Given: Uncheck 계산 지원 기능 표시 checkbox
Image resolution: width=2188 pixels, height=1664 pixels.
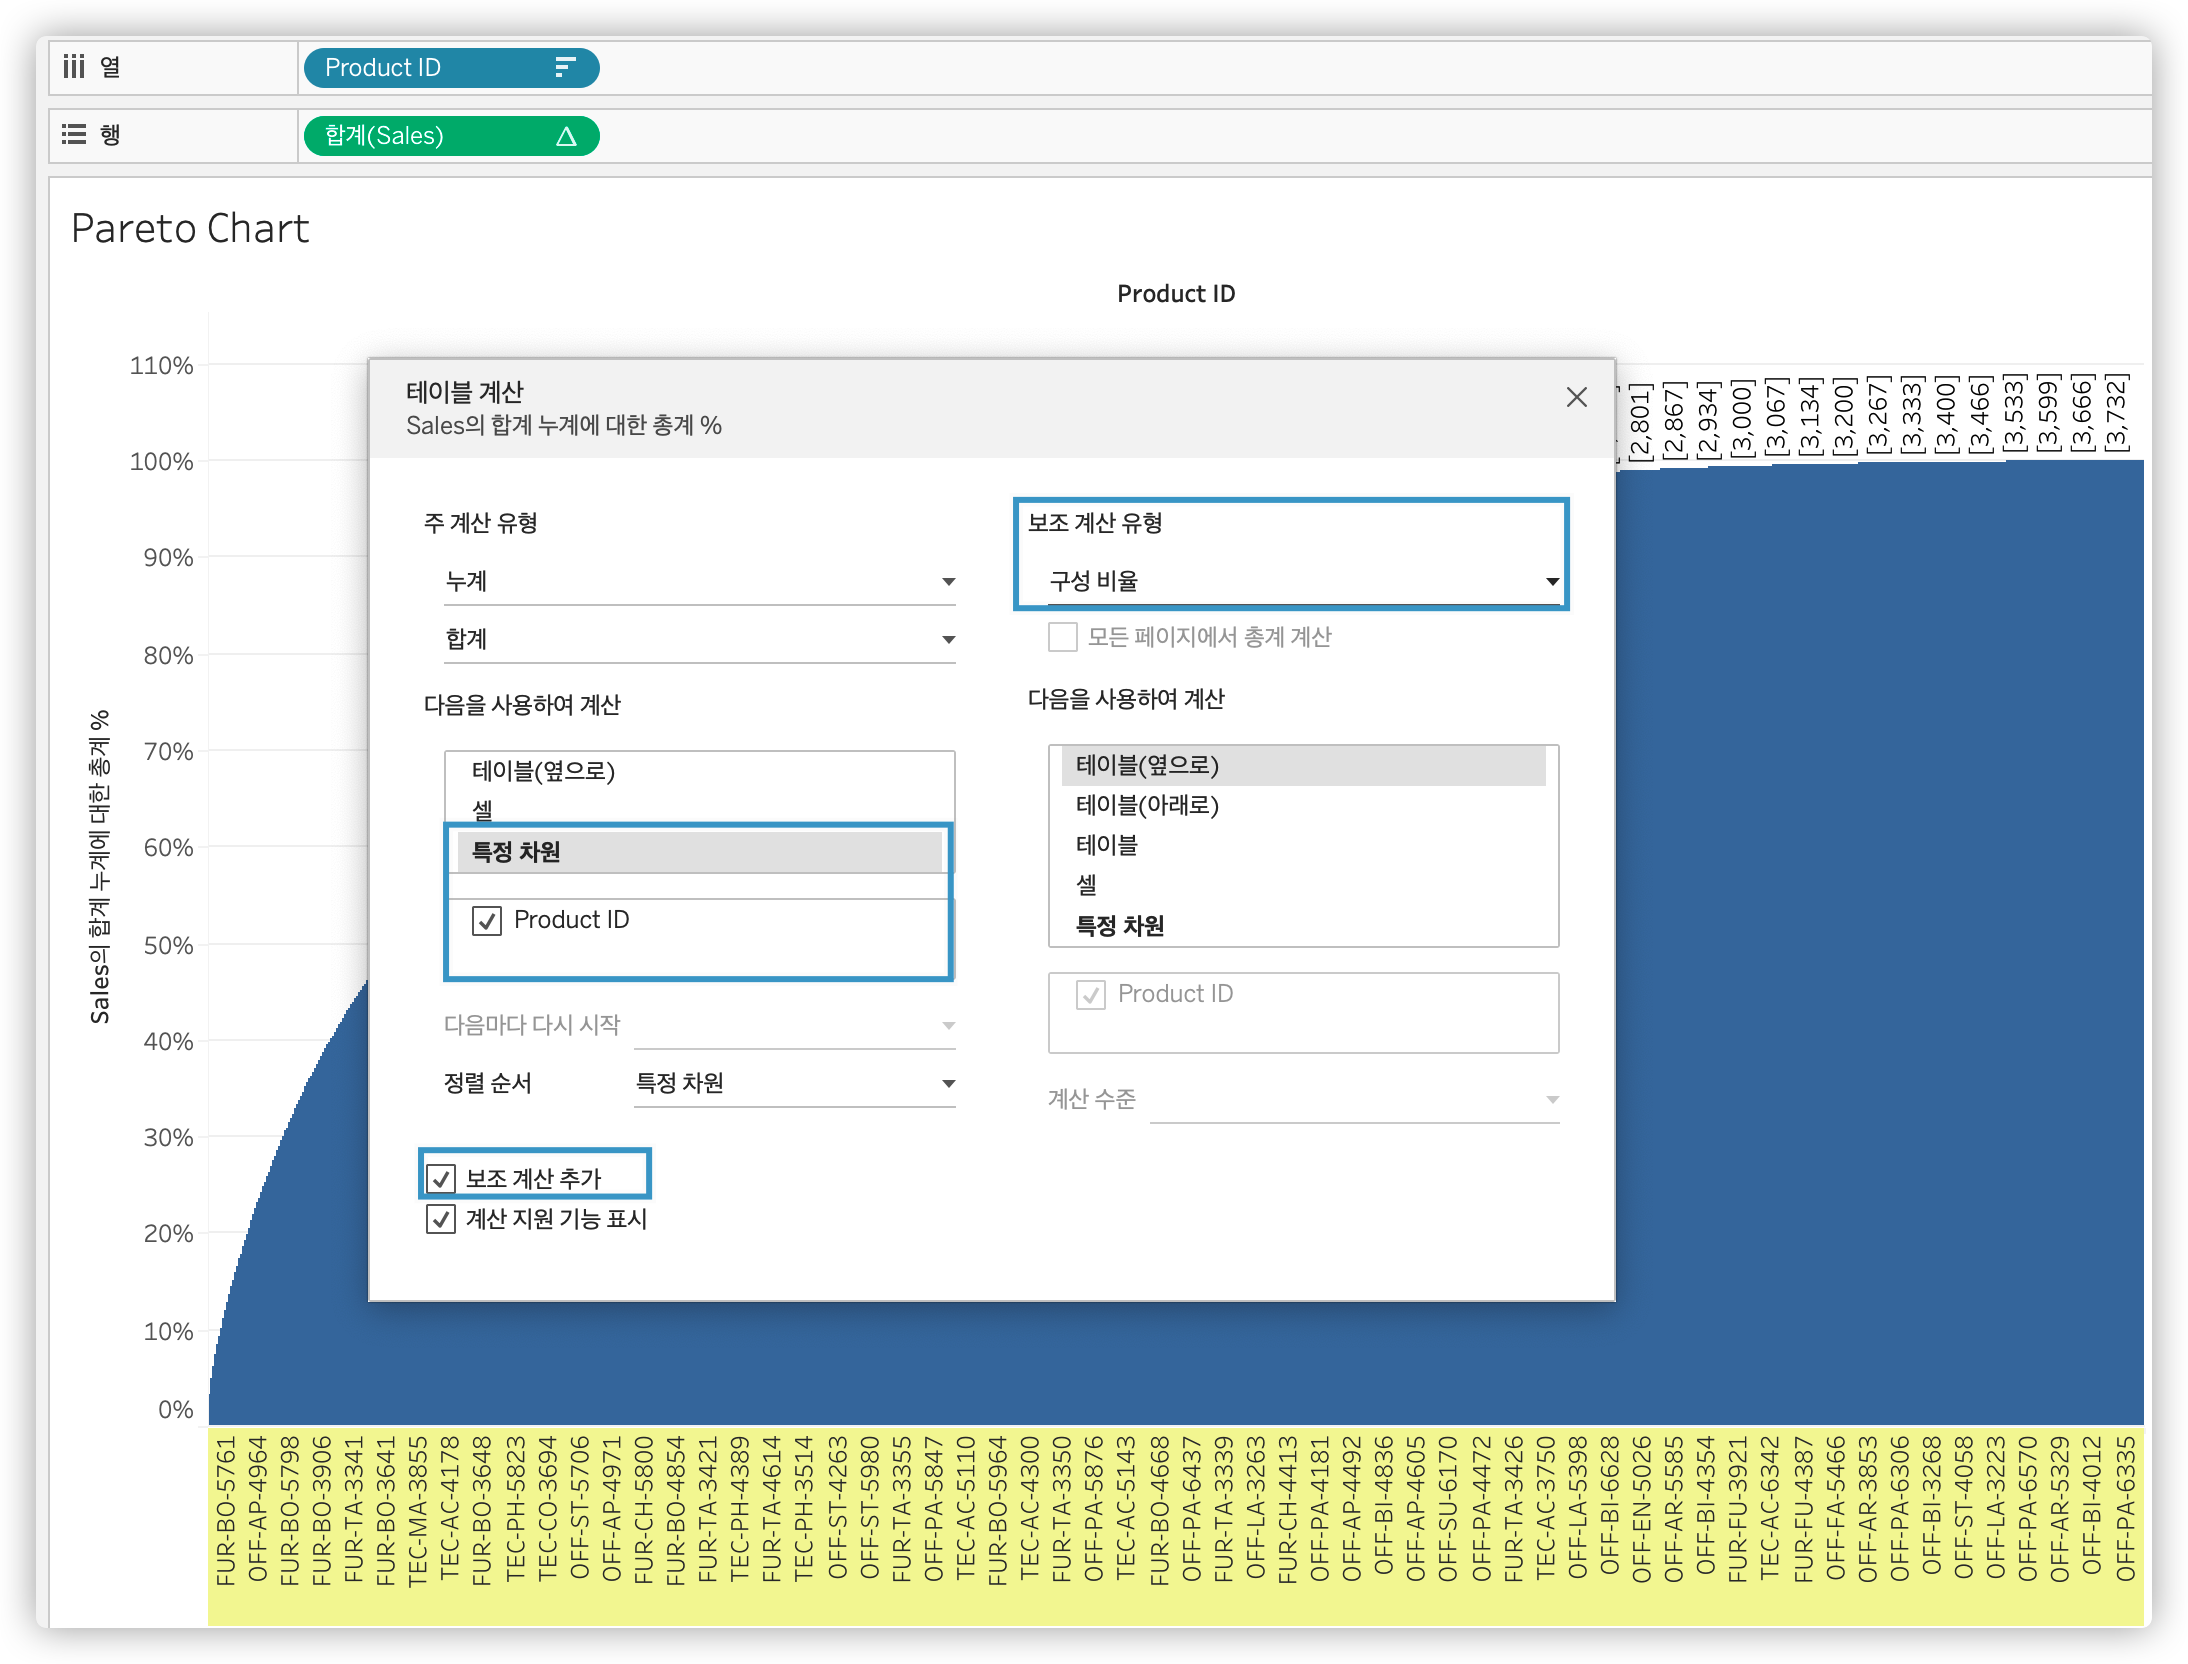Looking at the screenshot, I should 441,1219.
